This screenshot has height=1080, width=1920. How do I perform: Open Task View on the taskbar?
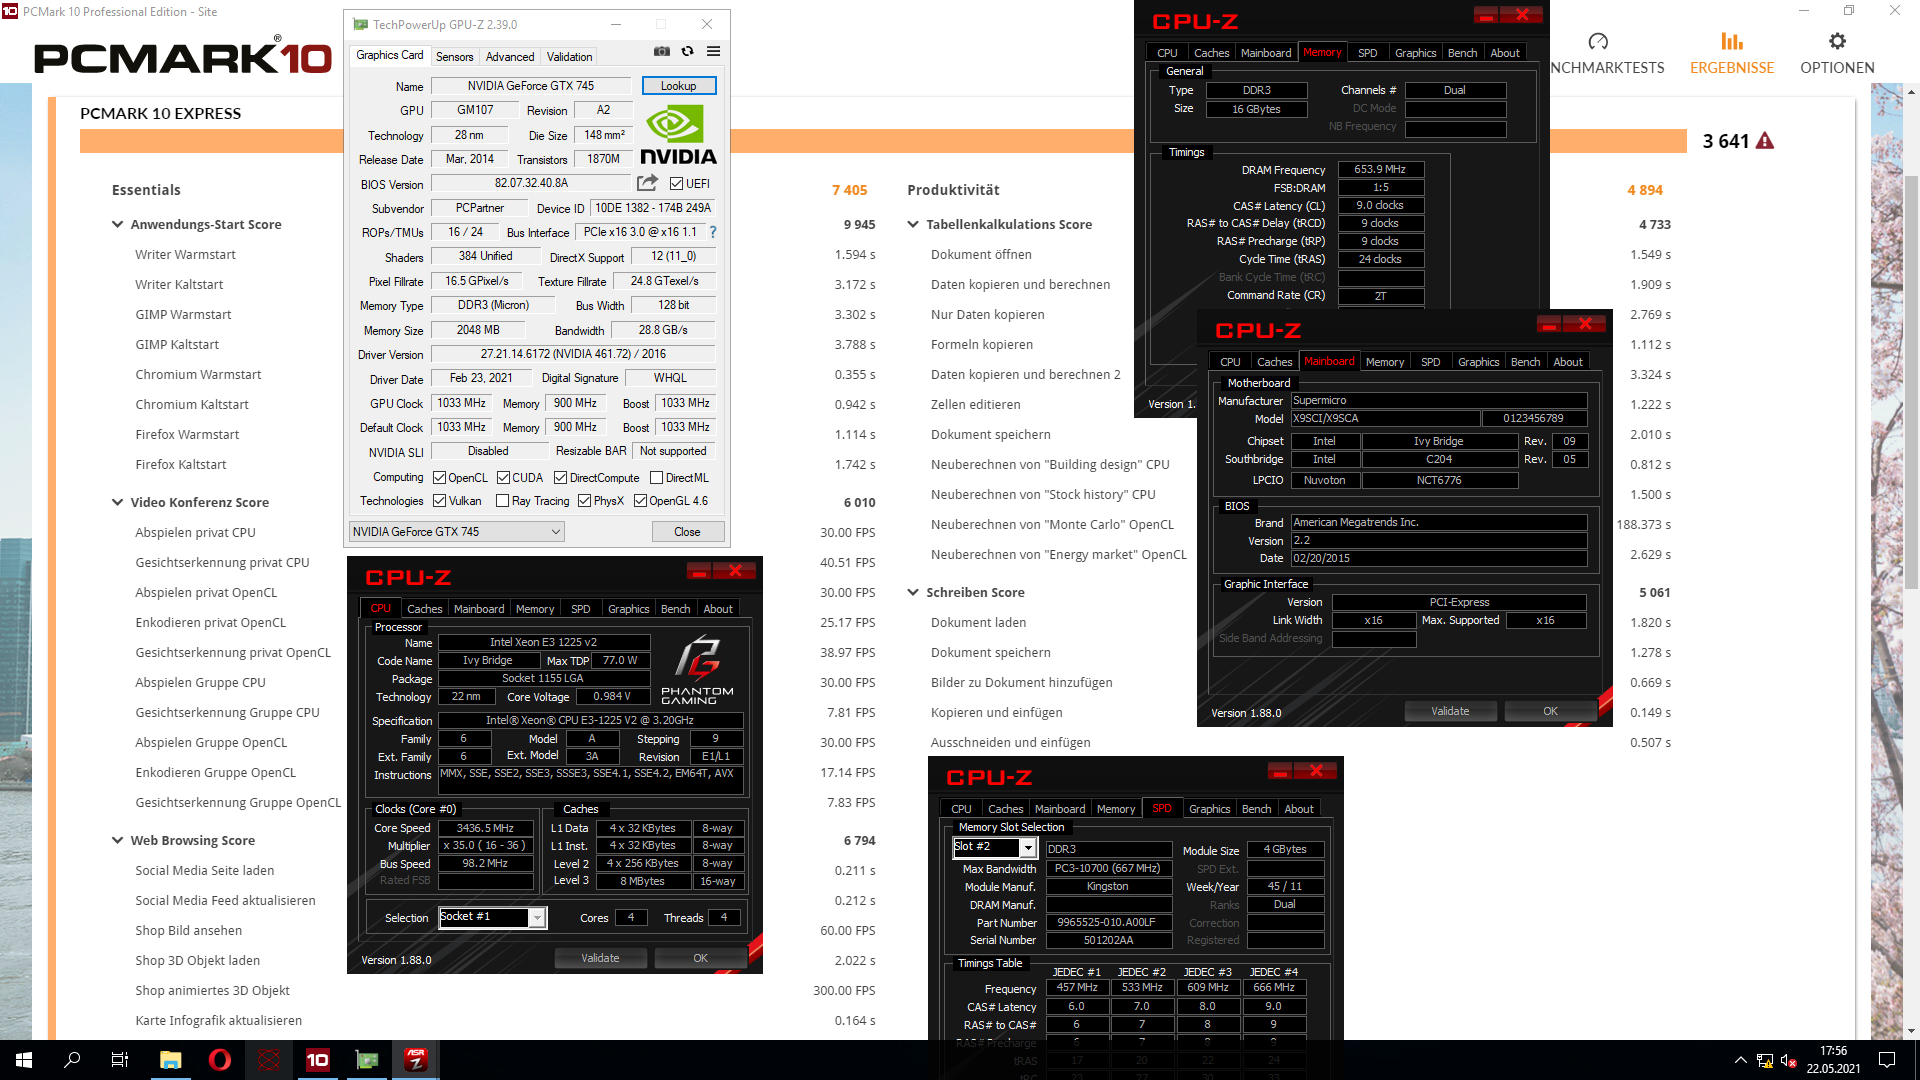pyautogui.click(x=120, y=1060)
